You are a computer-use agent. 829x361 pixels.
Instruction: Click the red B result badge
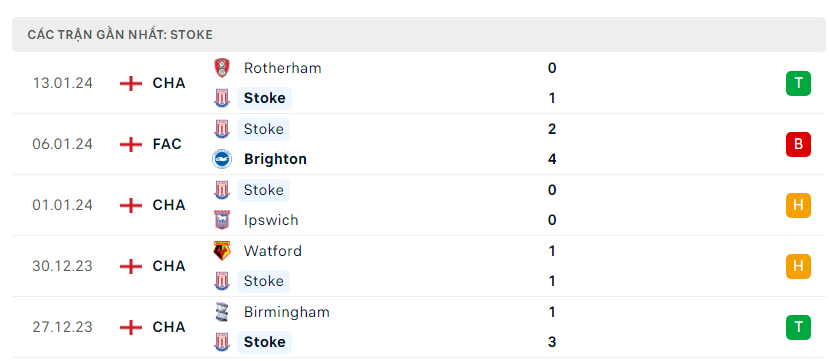798,144
